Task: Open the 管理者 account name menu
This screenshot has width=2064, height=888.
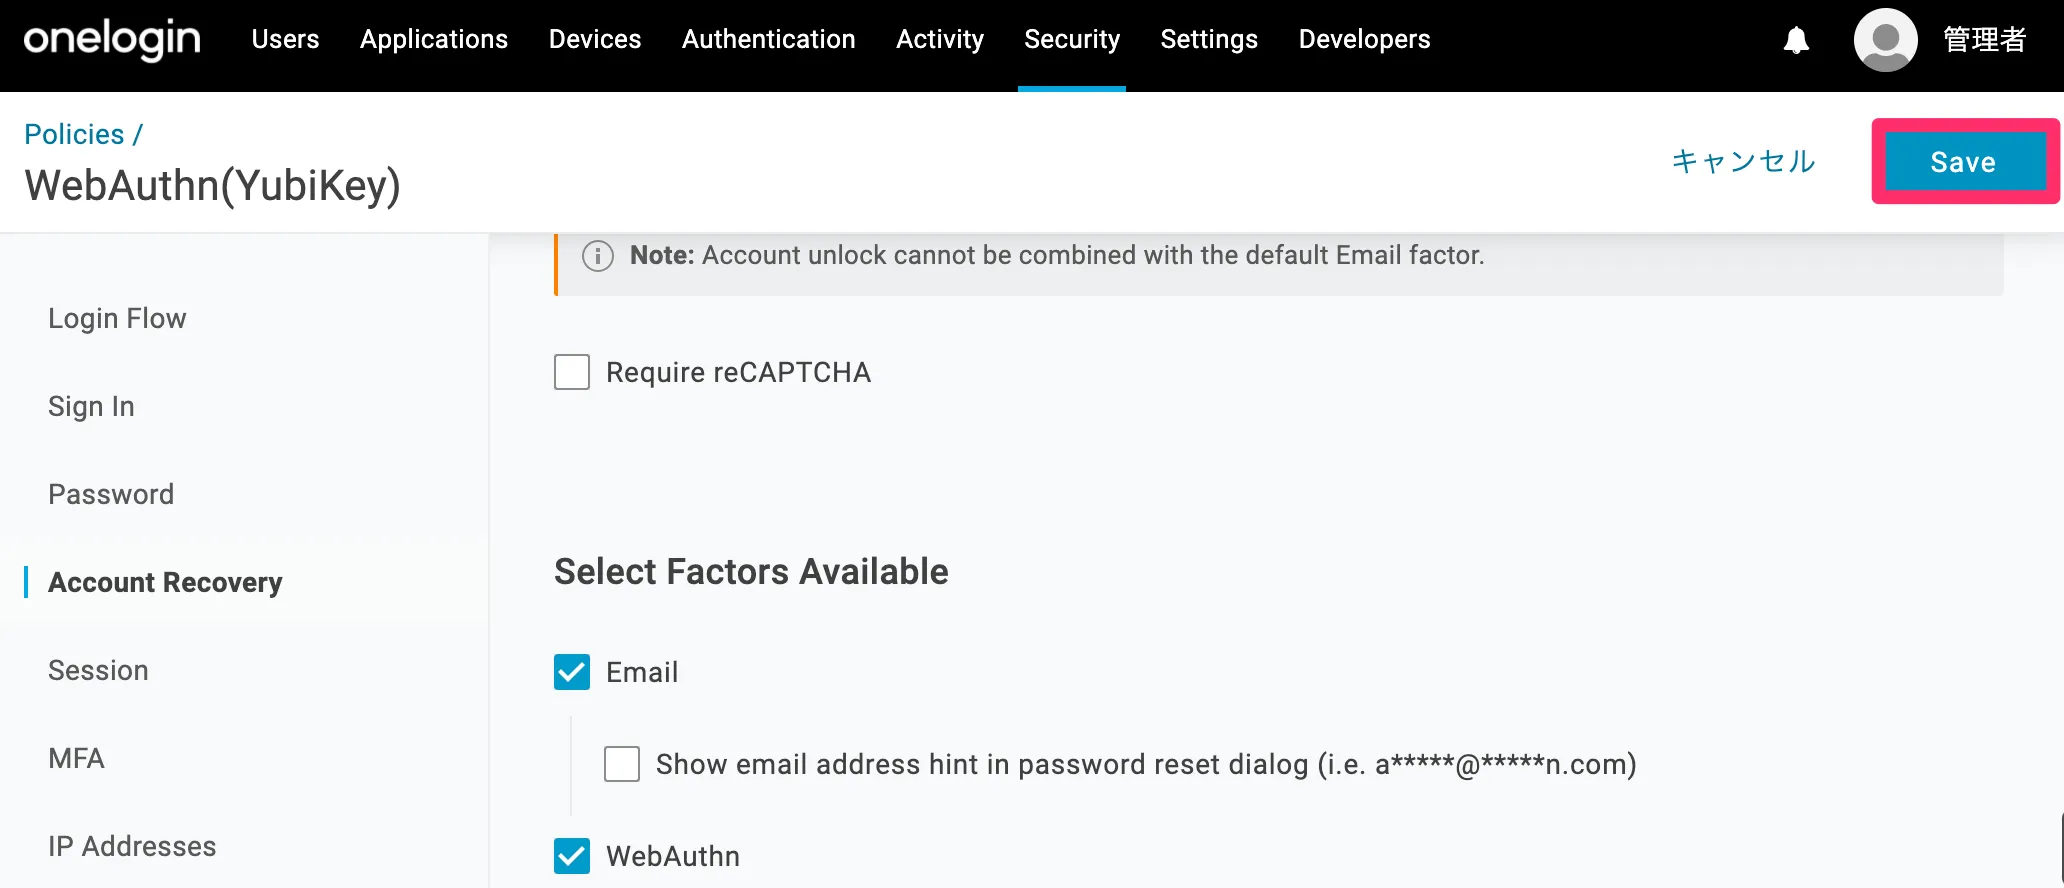Action: (1984, 40)
